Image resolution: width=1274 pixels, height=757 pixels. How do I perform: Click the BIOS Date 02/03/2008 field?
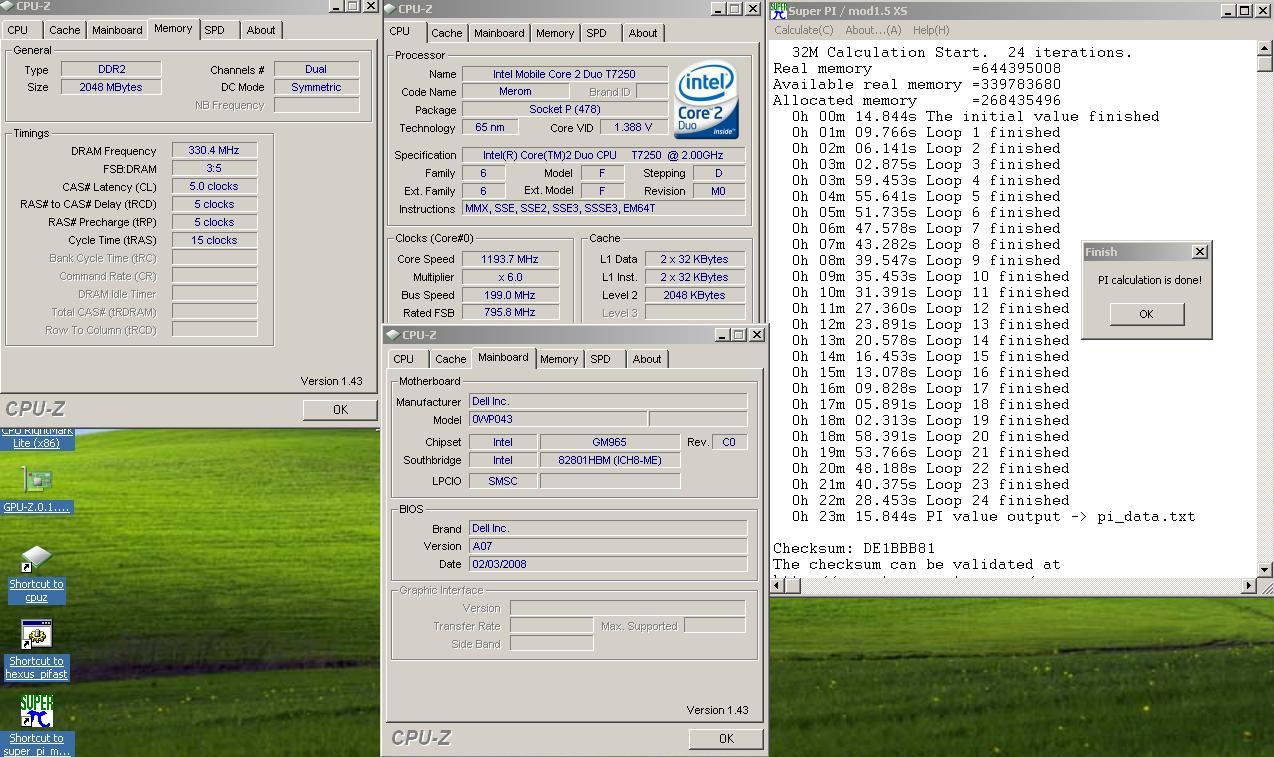pos(607,564)
